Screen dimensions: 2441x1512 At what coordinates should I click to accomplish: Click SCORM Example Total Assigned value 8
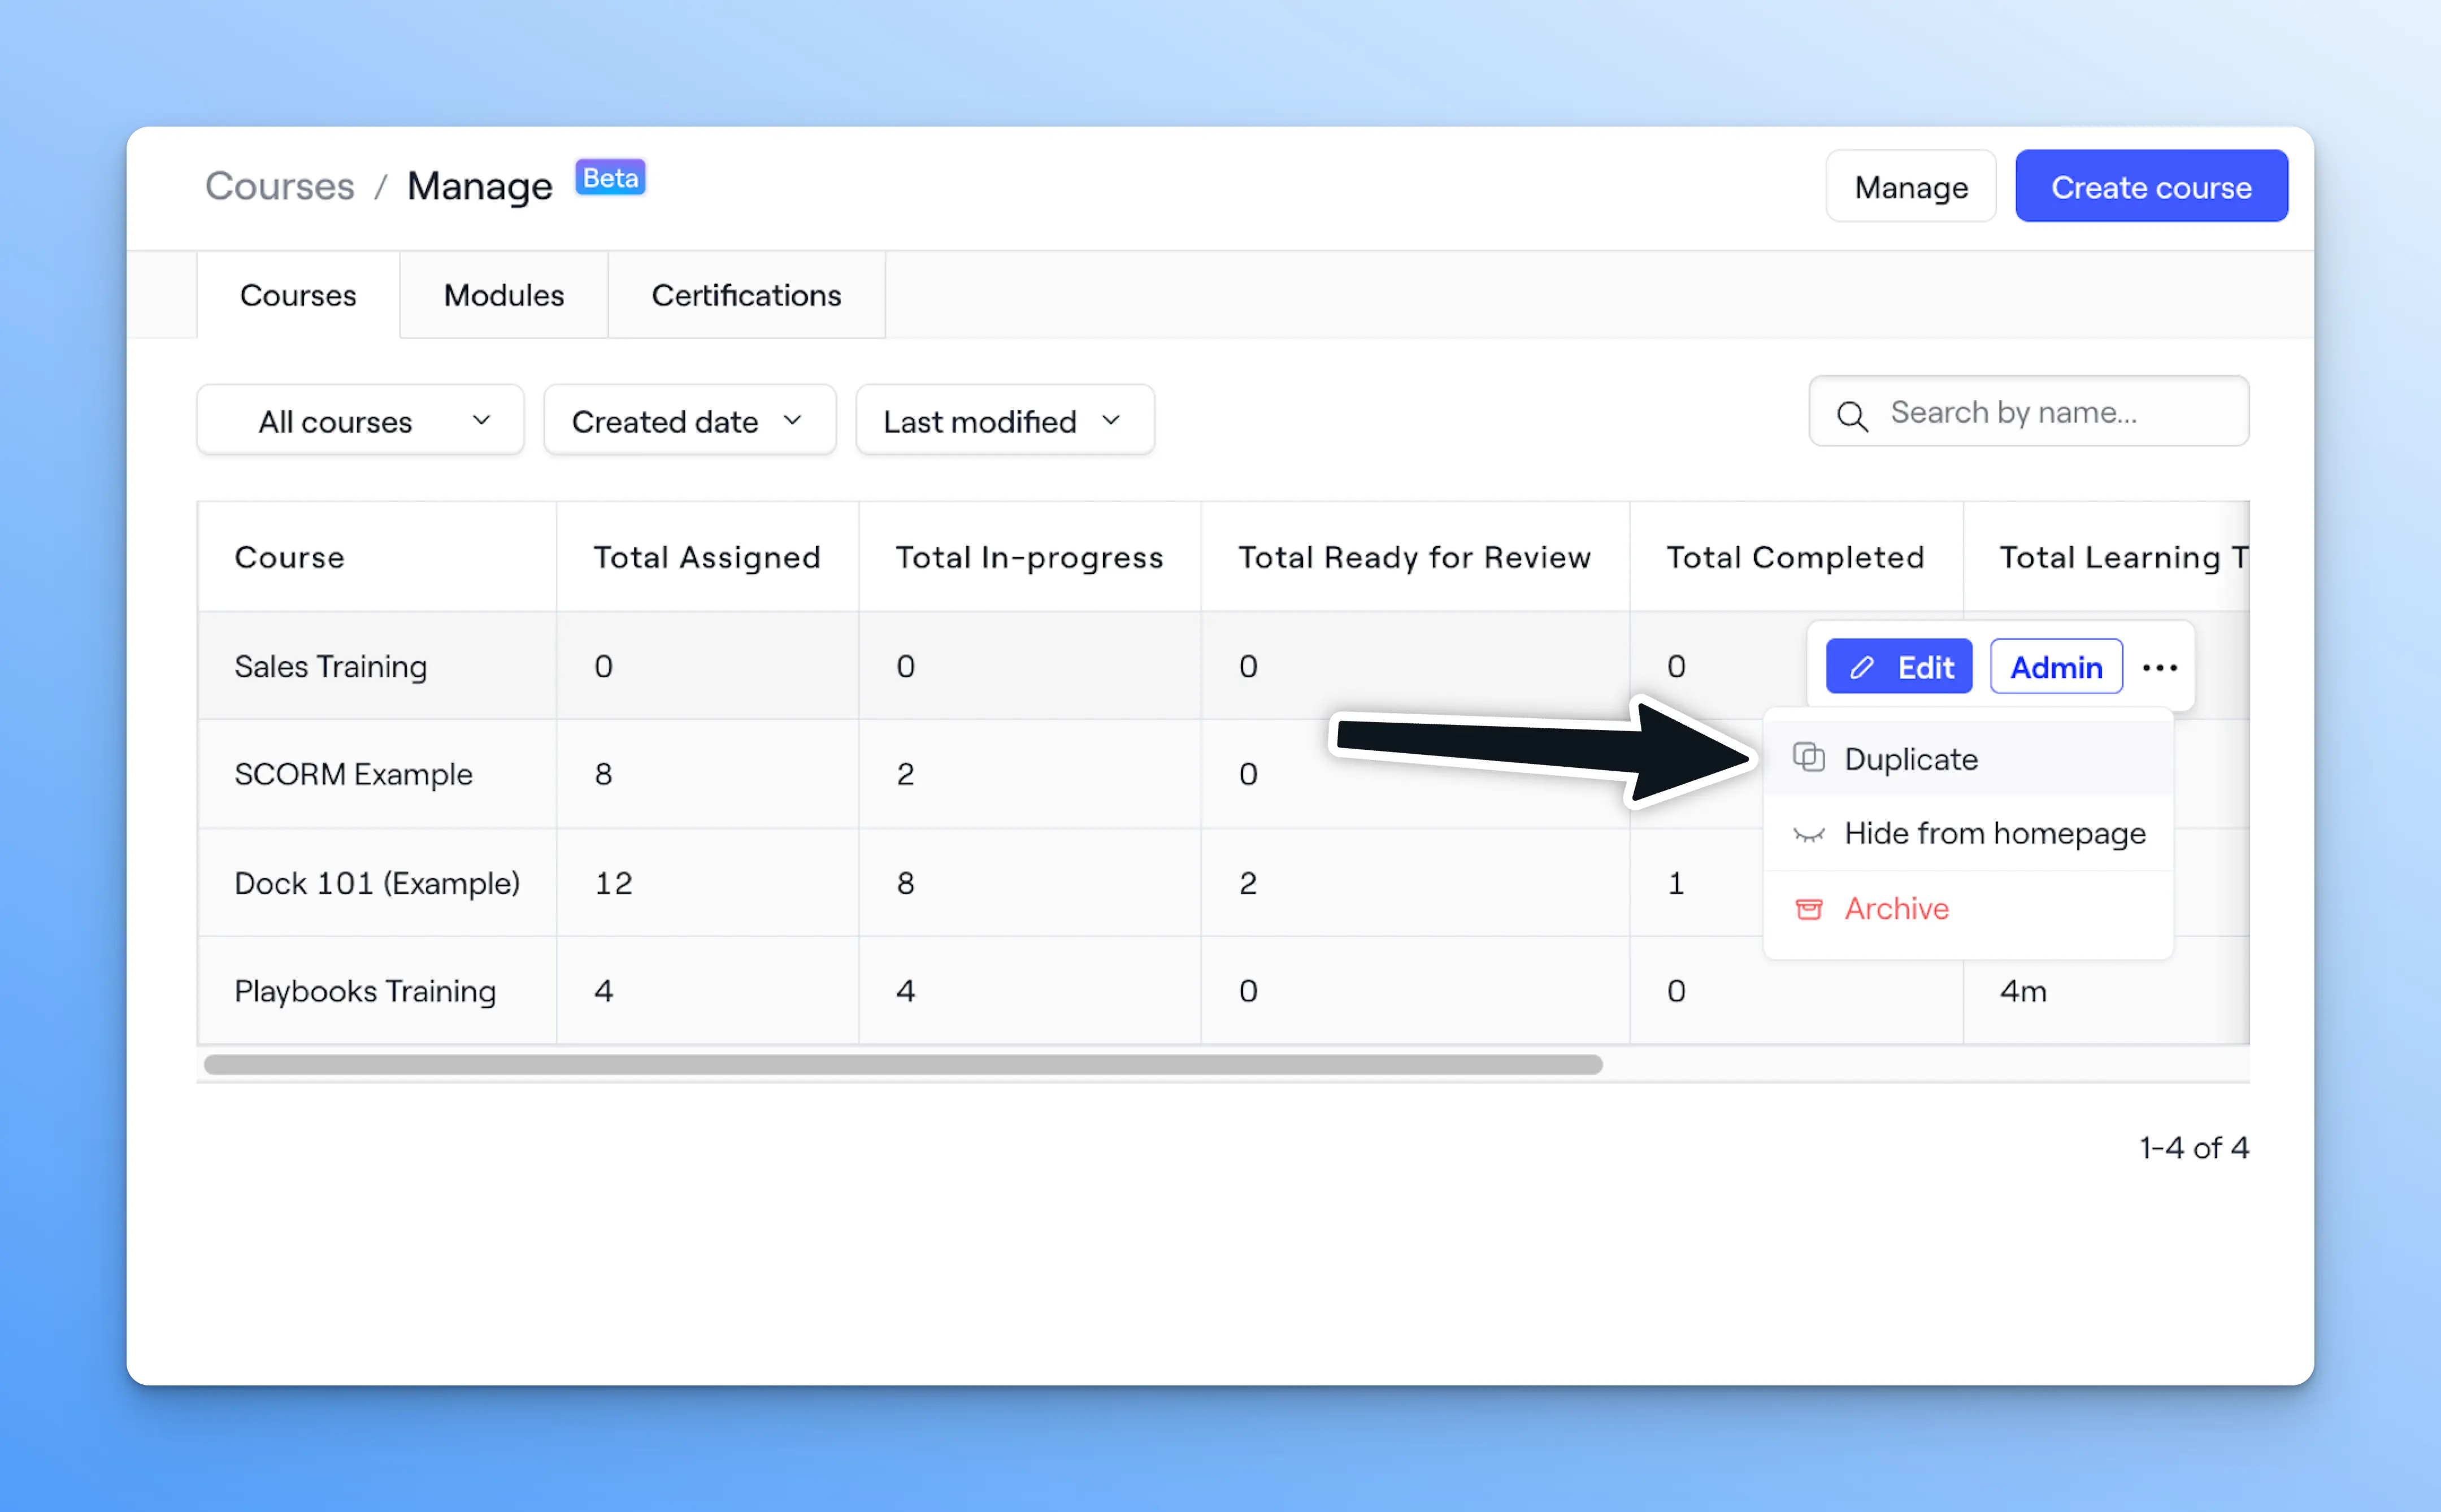point(603,774)
